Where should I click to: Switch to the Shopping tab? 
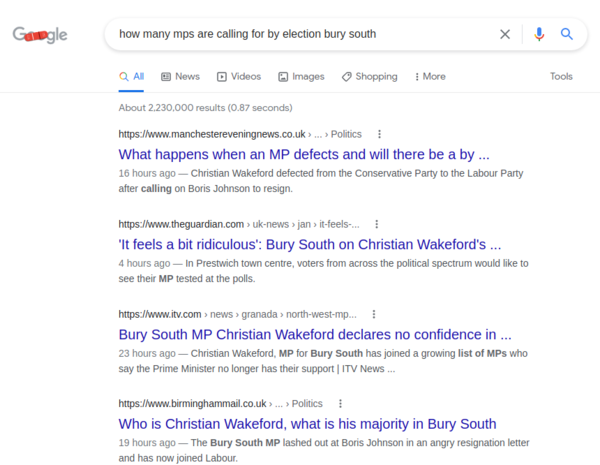pyautogui.click(x=370, y=77)
